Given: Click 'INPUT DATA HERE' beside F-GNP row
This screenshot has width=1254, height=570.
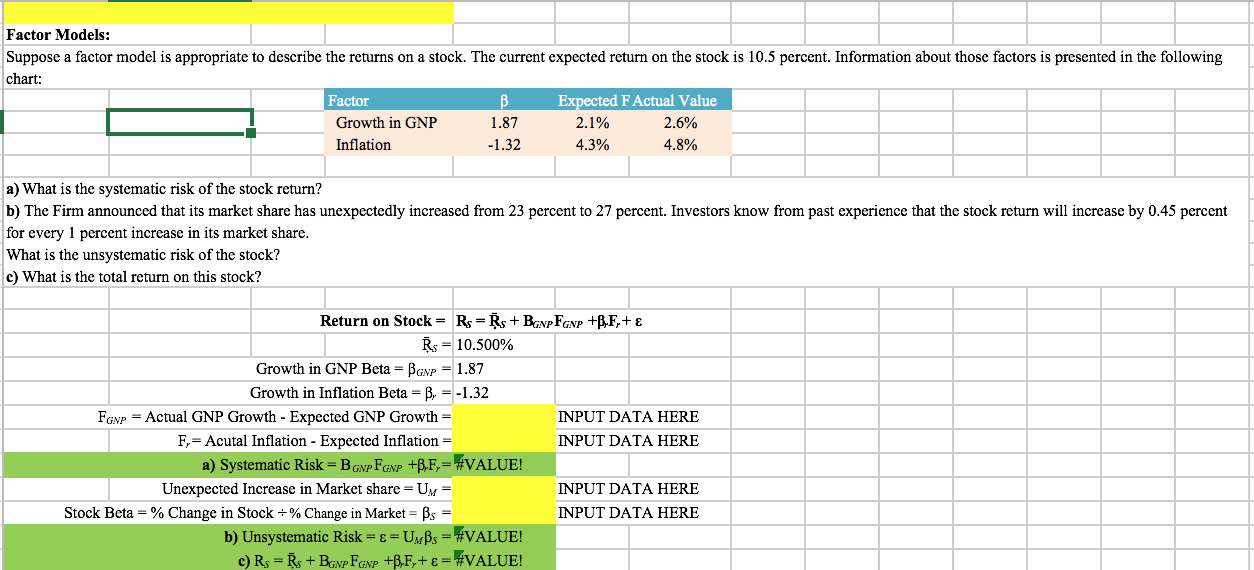Looking at the screenshot, I should (628, 417).
